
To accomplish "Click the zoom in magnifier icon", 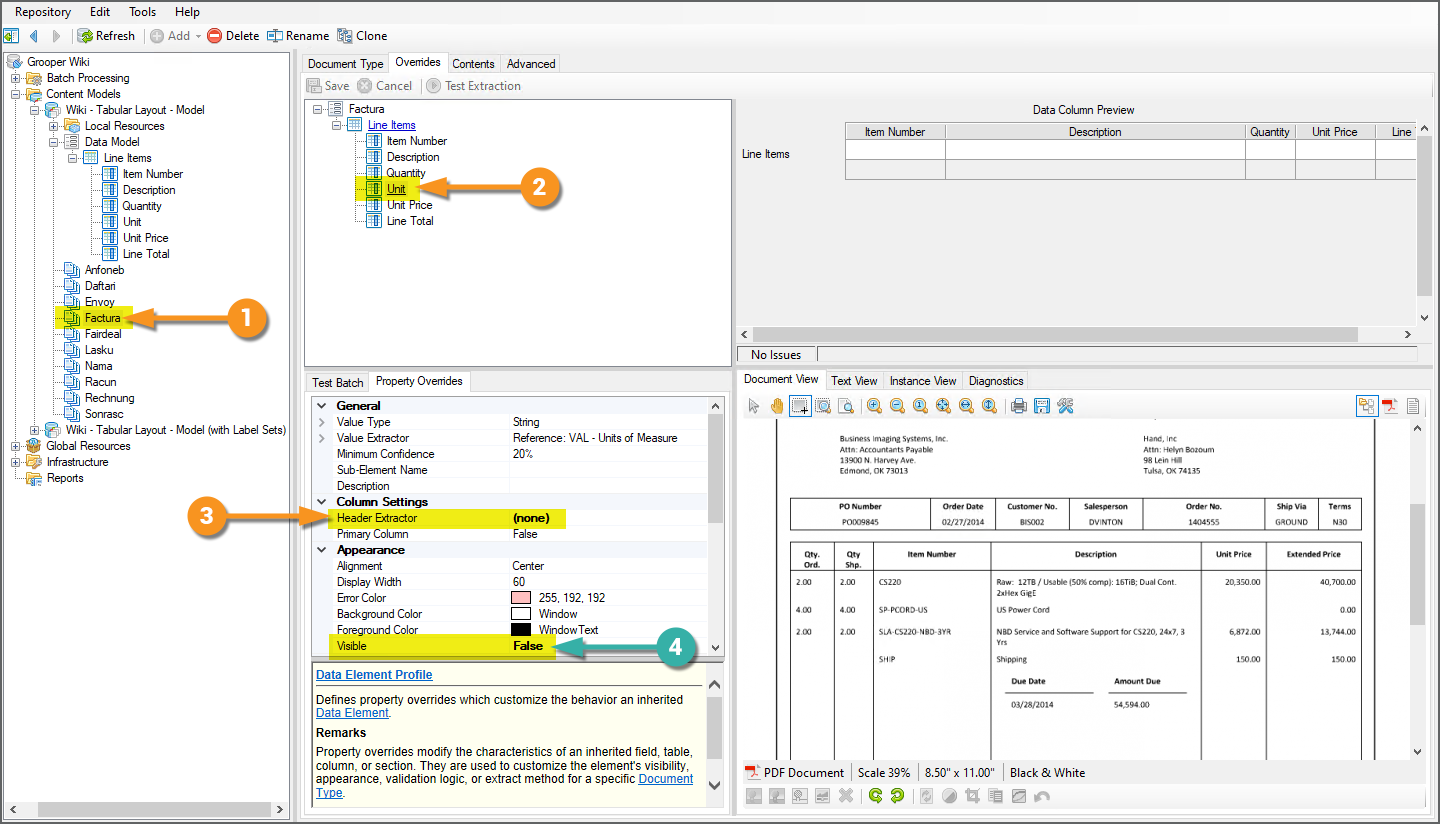I will tap(874, 406).
